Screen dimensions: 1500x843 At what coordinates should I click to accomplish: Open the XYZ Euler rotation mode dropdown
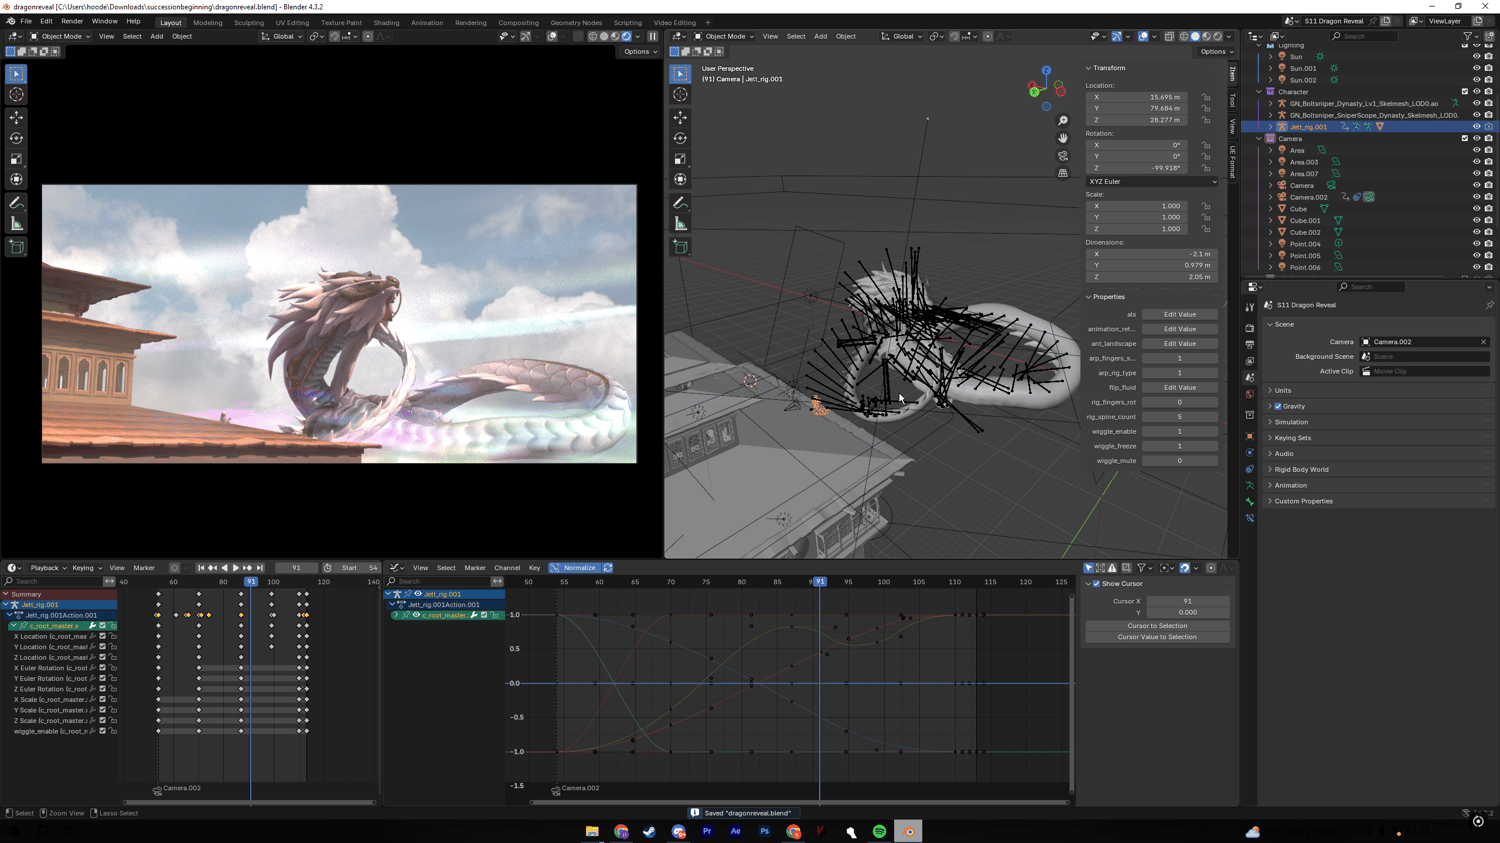(1152, 182)
